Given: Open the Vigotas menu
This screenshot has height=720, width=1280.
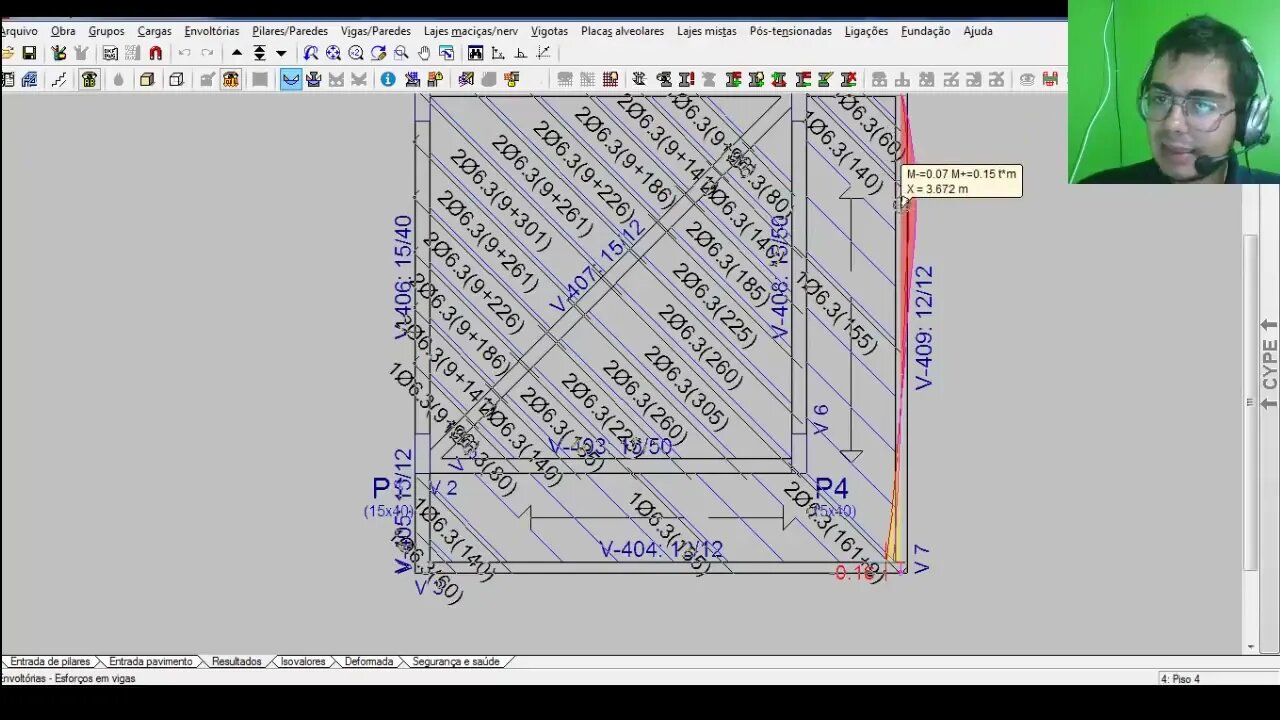Looking at the screenshot, I should point(549,31).
